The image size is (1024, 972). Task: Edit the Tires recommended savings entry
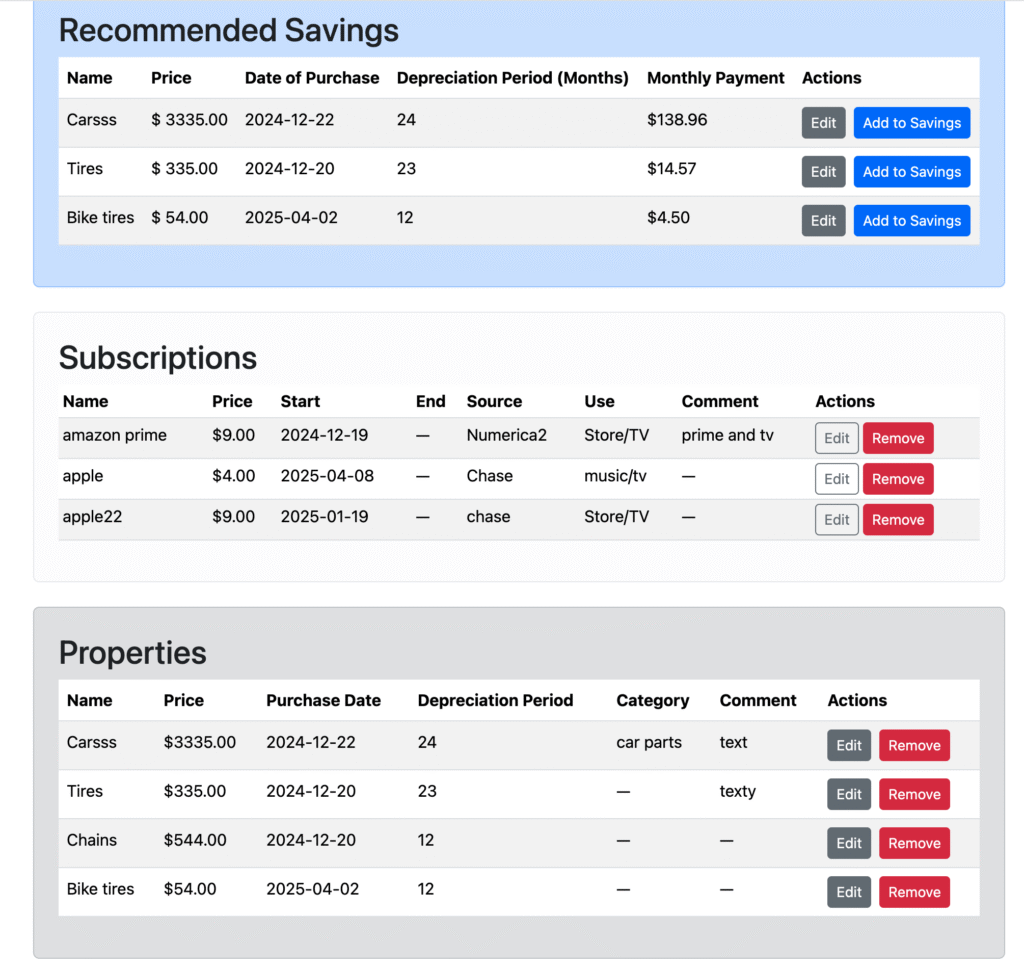(x=823, y=172)
